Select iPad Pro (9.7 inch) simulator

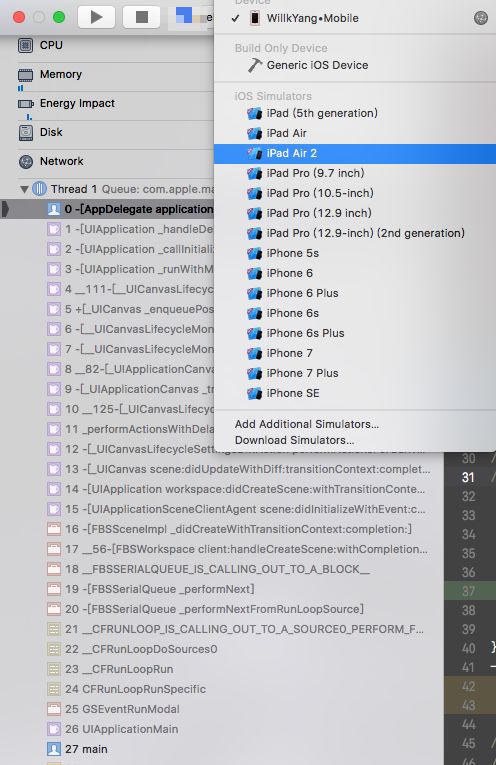click(x=355, y=173)
